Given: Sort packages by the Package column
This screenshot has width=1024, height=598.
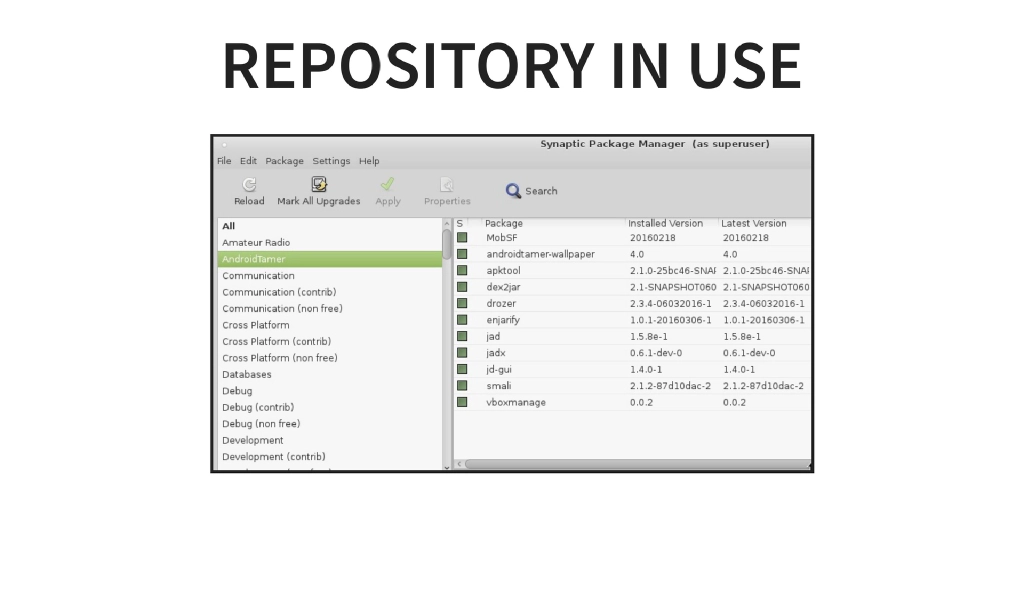Looking at the screenshot, I should pos(505,222).
